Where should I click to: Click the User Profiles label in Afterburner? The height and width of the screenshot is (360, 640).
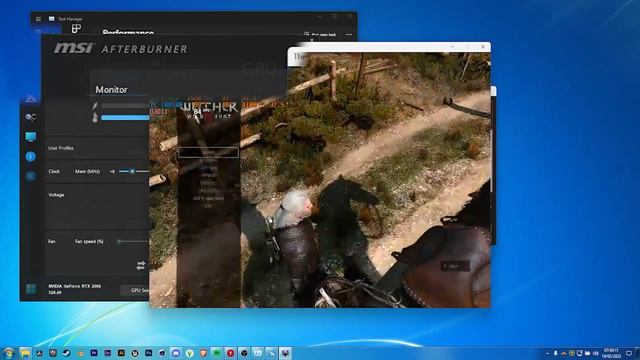(61, 148)
